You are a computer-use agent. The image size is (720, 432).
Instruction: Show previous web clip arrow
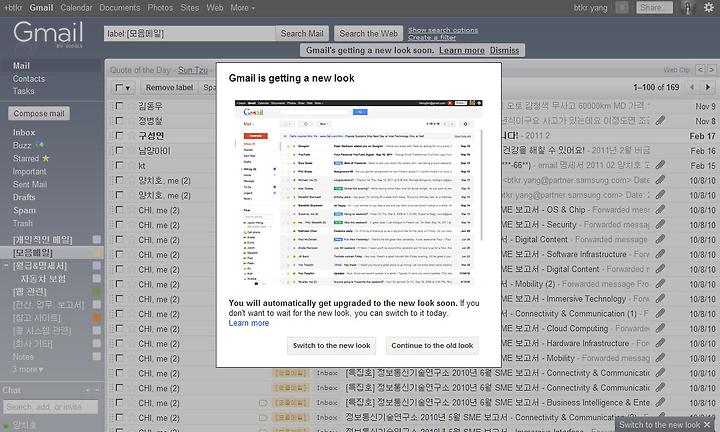pyautogui.click(x=700, y=70)
